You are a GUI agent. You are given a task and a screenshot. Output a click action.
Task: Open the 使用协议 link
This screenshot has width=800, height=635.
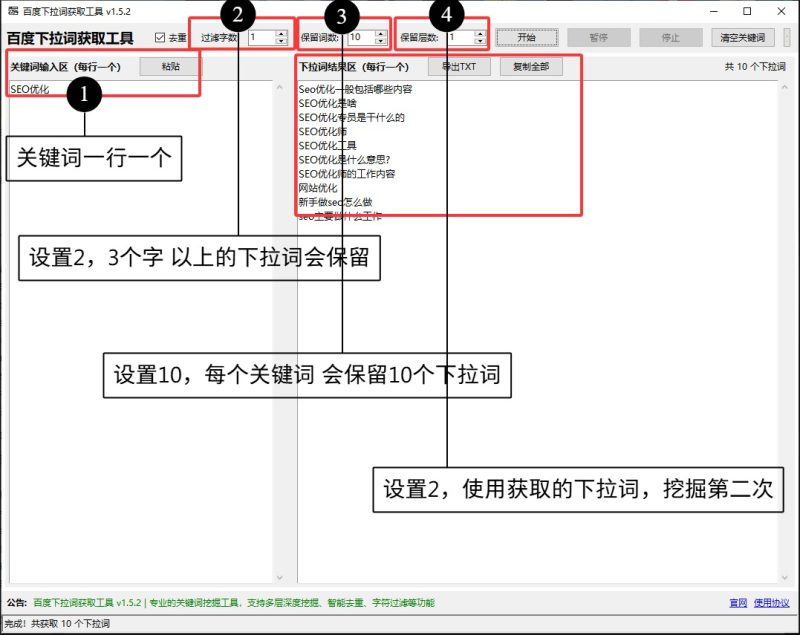pyautogui.click(x=771, y=603)
